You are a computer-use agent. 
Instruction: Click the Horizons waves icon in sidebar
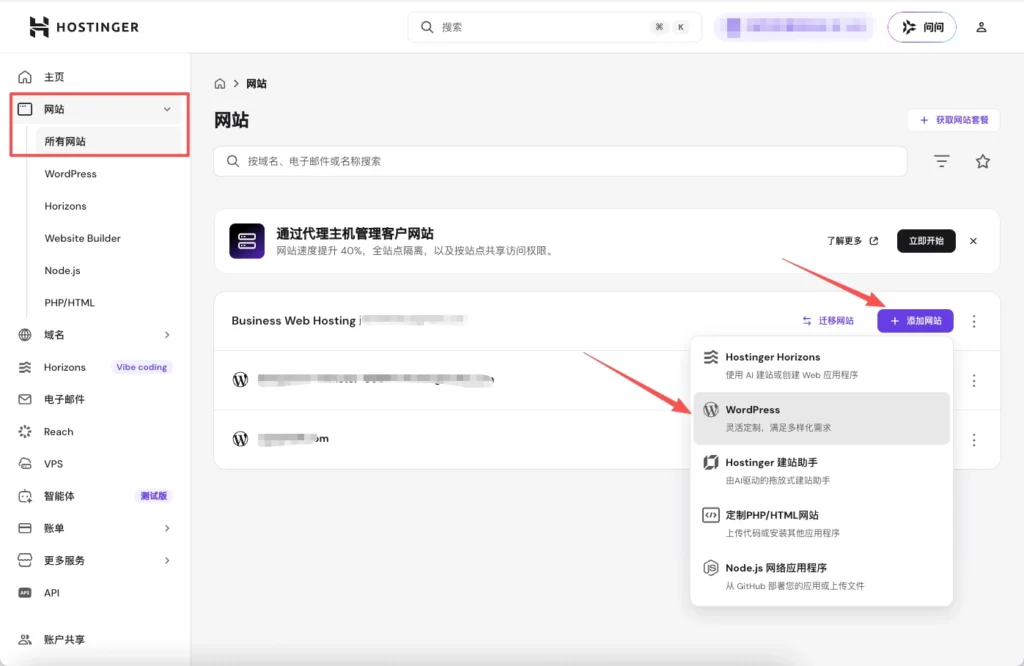click(x=25, y=367)
